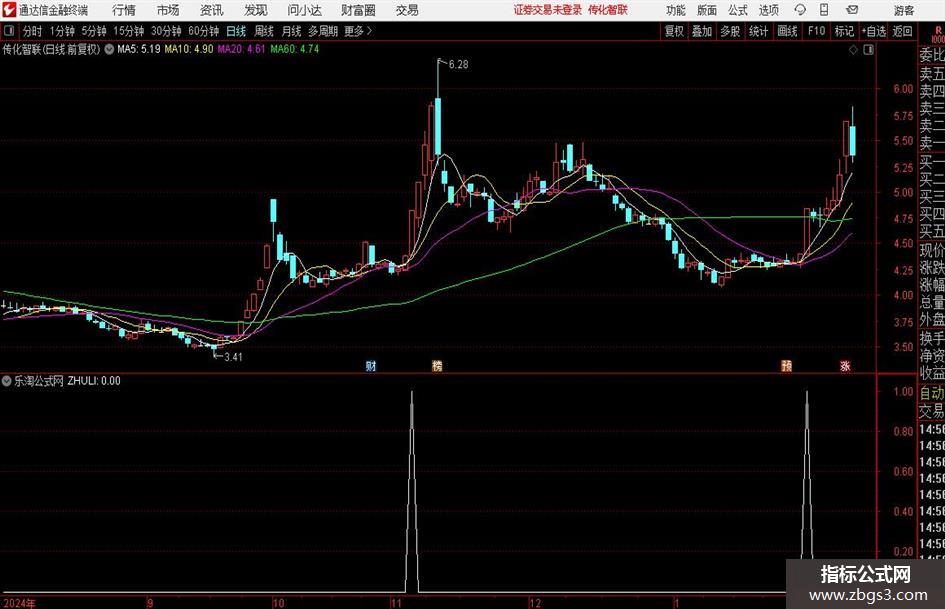Click the 传化智联 stock name in title bar

(x=608, y=10)
